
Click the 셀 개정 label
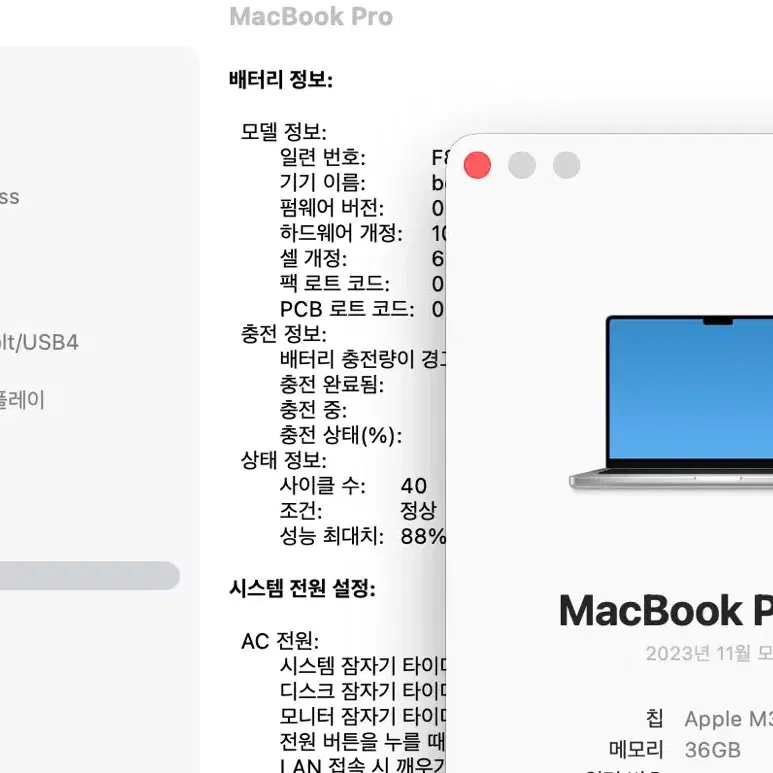click(314, 258)
